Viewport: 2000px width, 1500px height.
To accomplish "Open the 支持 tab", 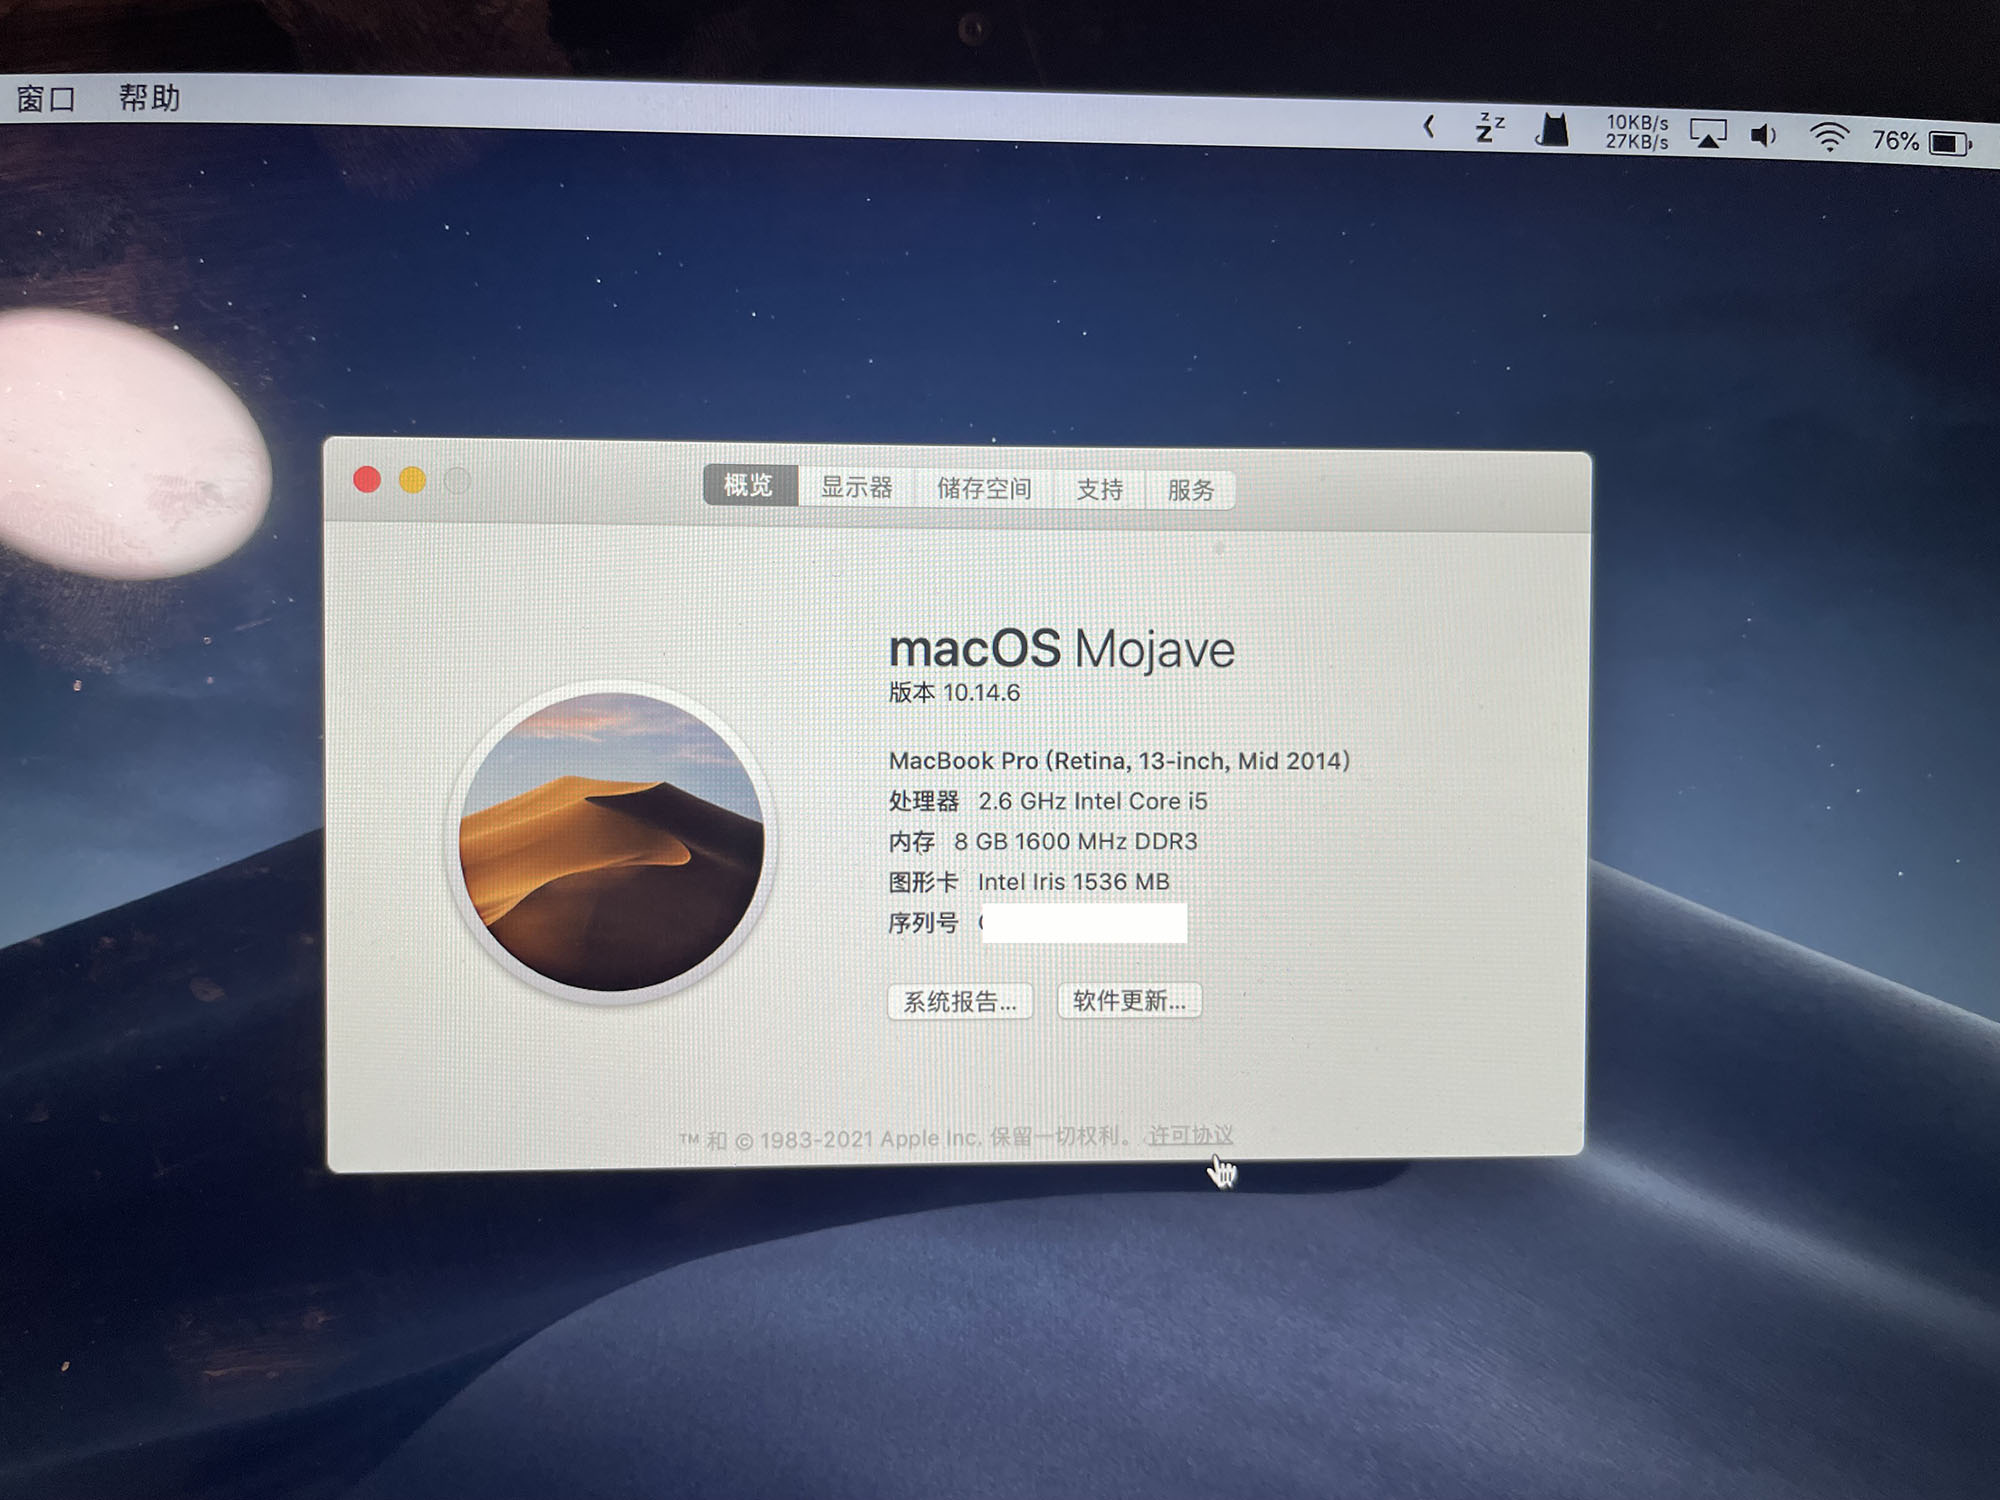I will coord(1099,489).
